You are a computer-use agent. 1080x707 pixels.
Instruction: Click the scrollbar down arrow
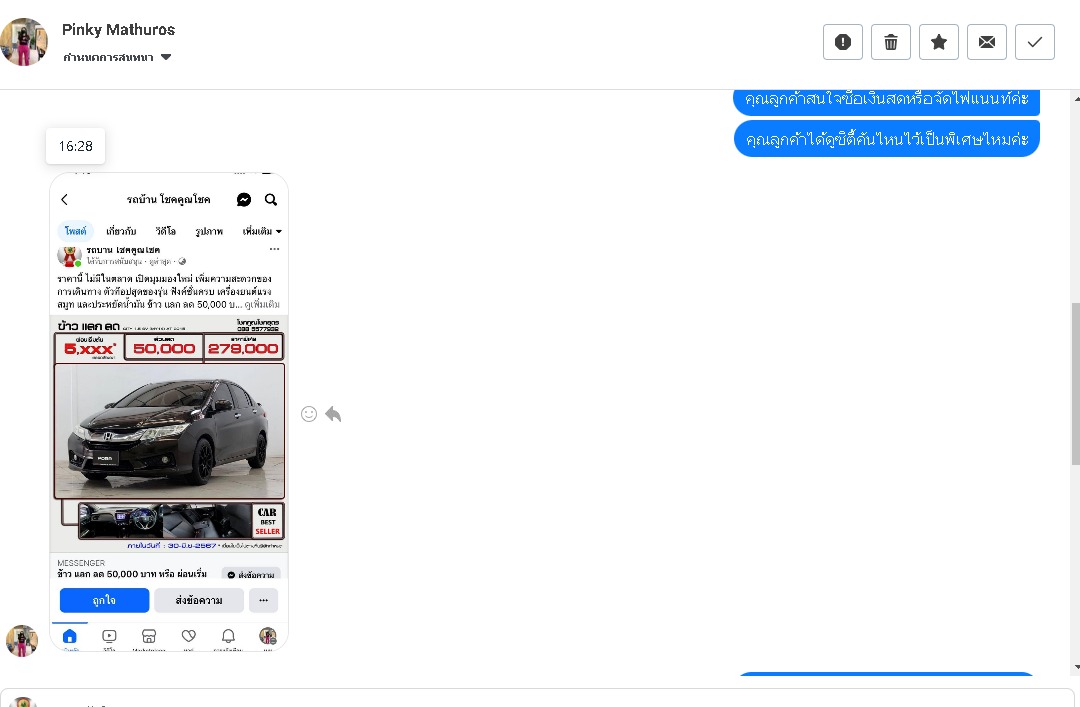pos(1075,667)
